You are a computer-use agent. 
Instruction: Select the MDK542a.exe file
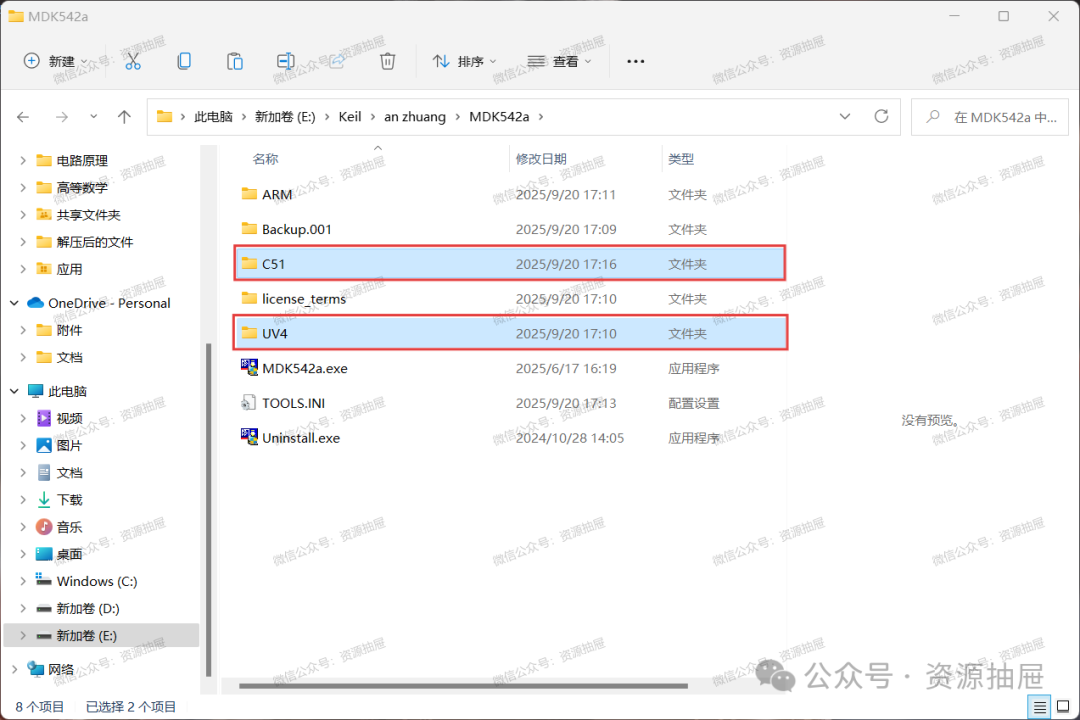[x=510, y=369]
